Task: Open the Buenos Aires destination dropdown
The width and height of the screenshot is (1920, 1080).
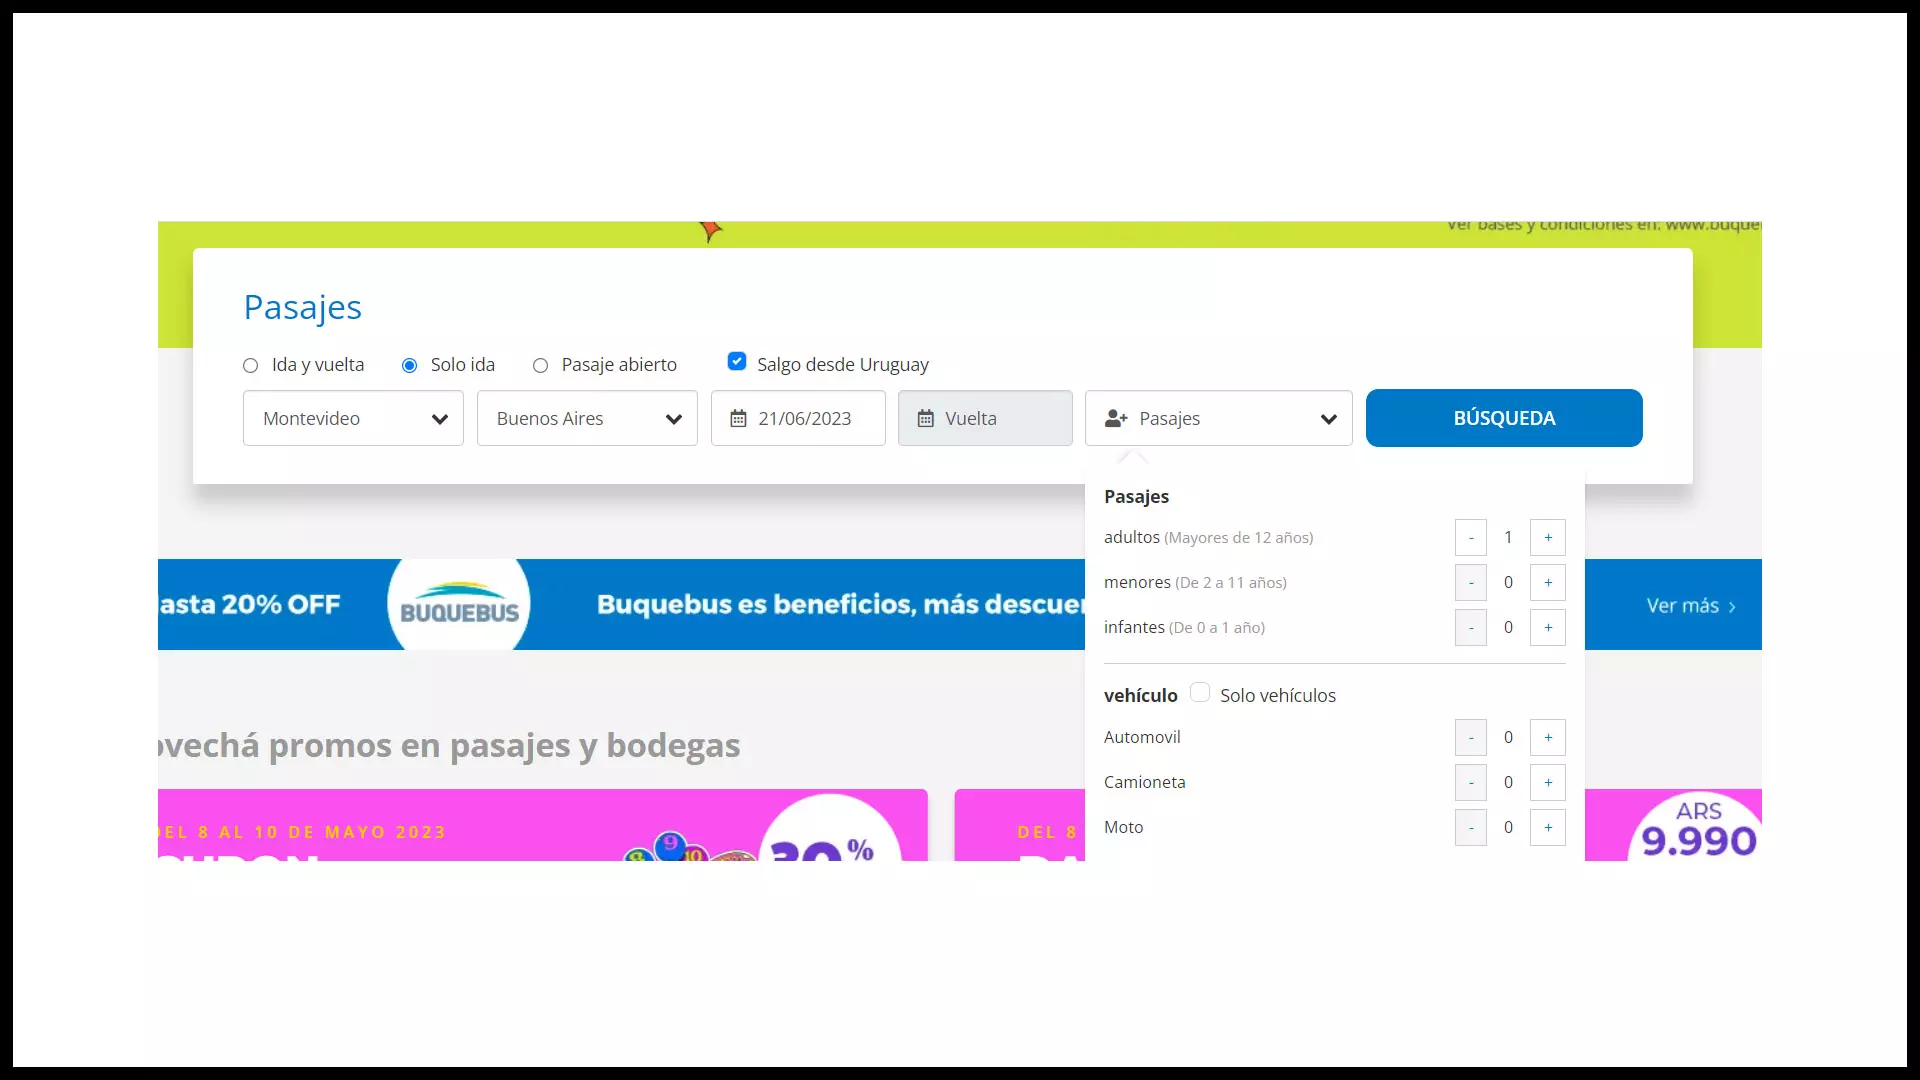Action: pyautogui.click(x=587, y=418)
